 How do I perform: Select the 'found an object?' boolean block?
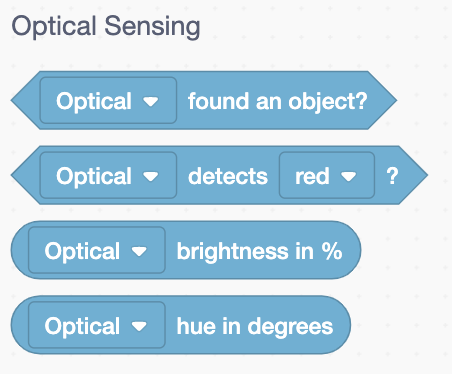204,100
